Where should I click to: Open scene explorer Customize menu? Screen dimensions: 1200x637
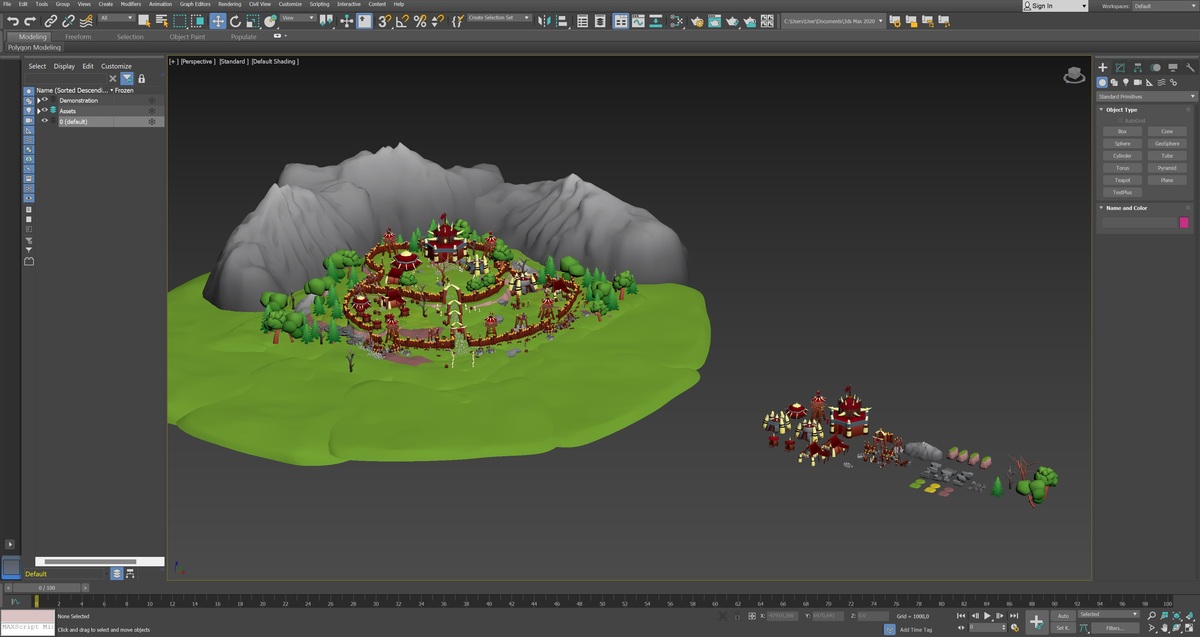[x=116, y=66]
